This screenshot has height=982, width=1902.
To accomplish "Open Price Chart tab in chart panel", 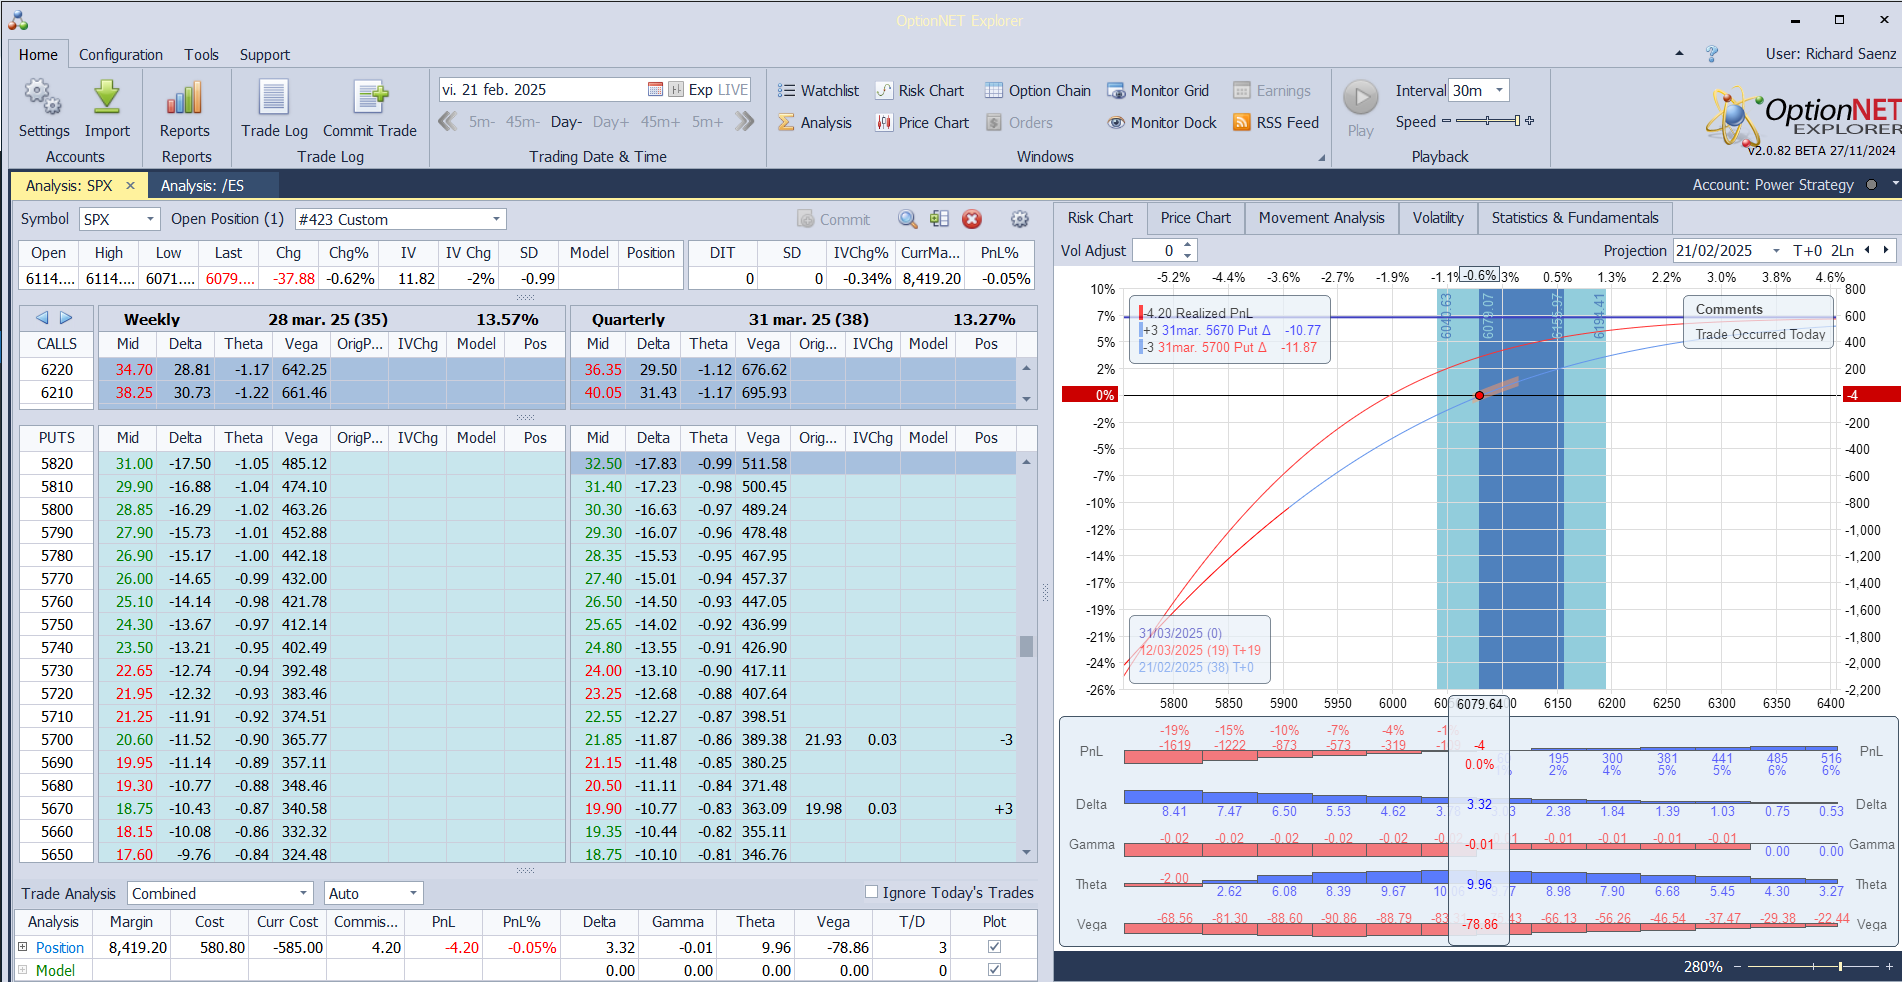I will point(1196,218).
